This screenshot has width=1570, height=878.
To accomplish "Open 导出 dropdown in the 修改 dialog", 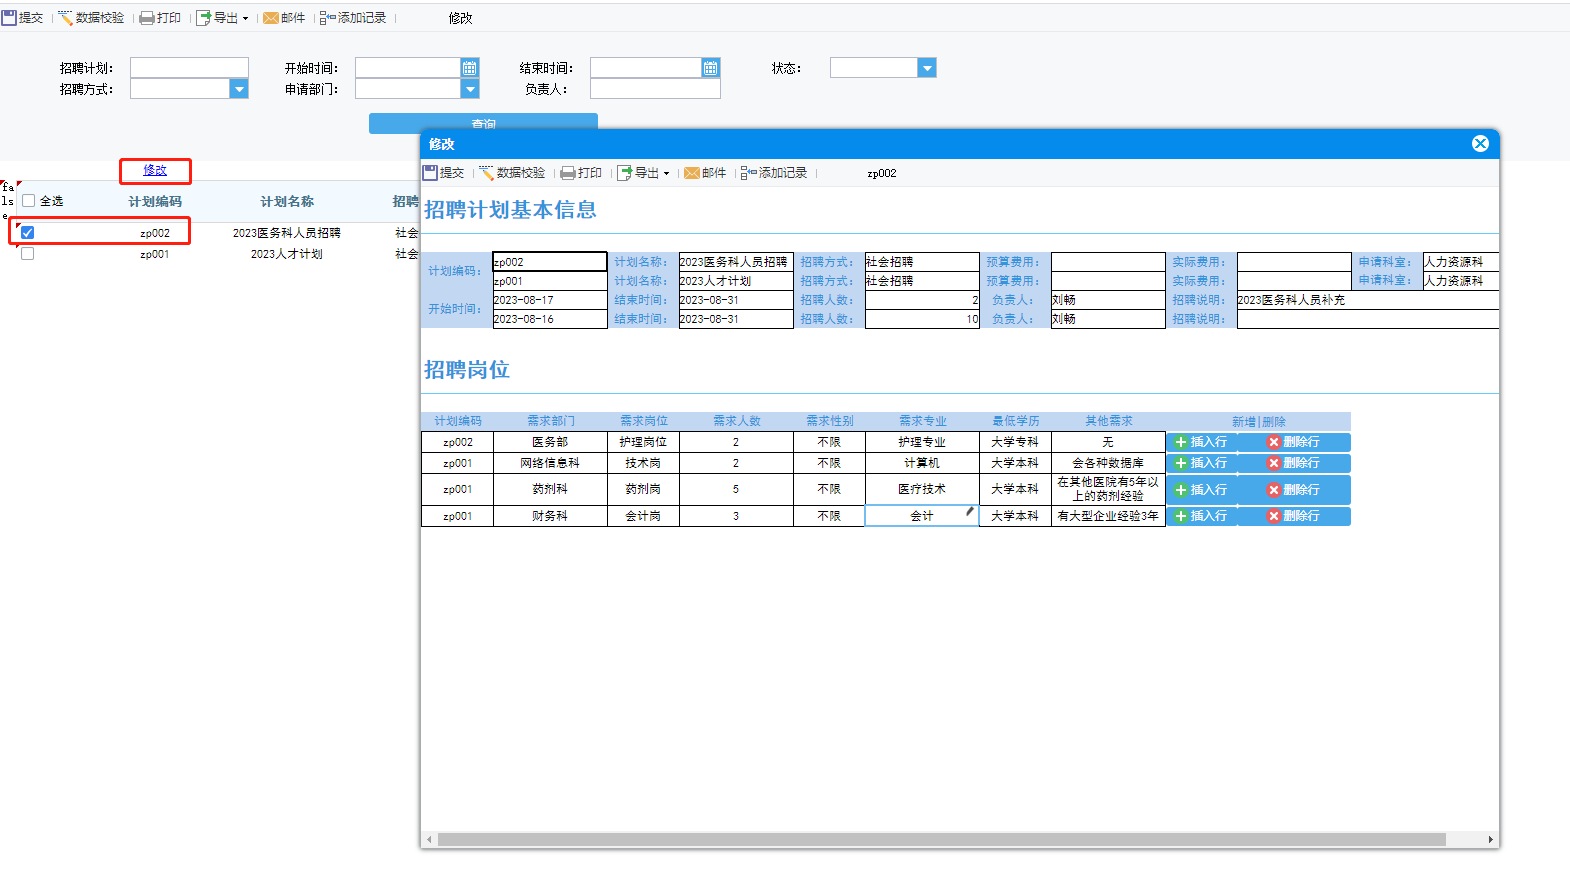I will (643, 173).
